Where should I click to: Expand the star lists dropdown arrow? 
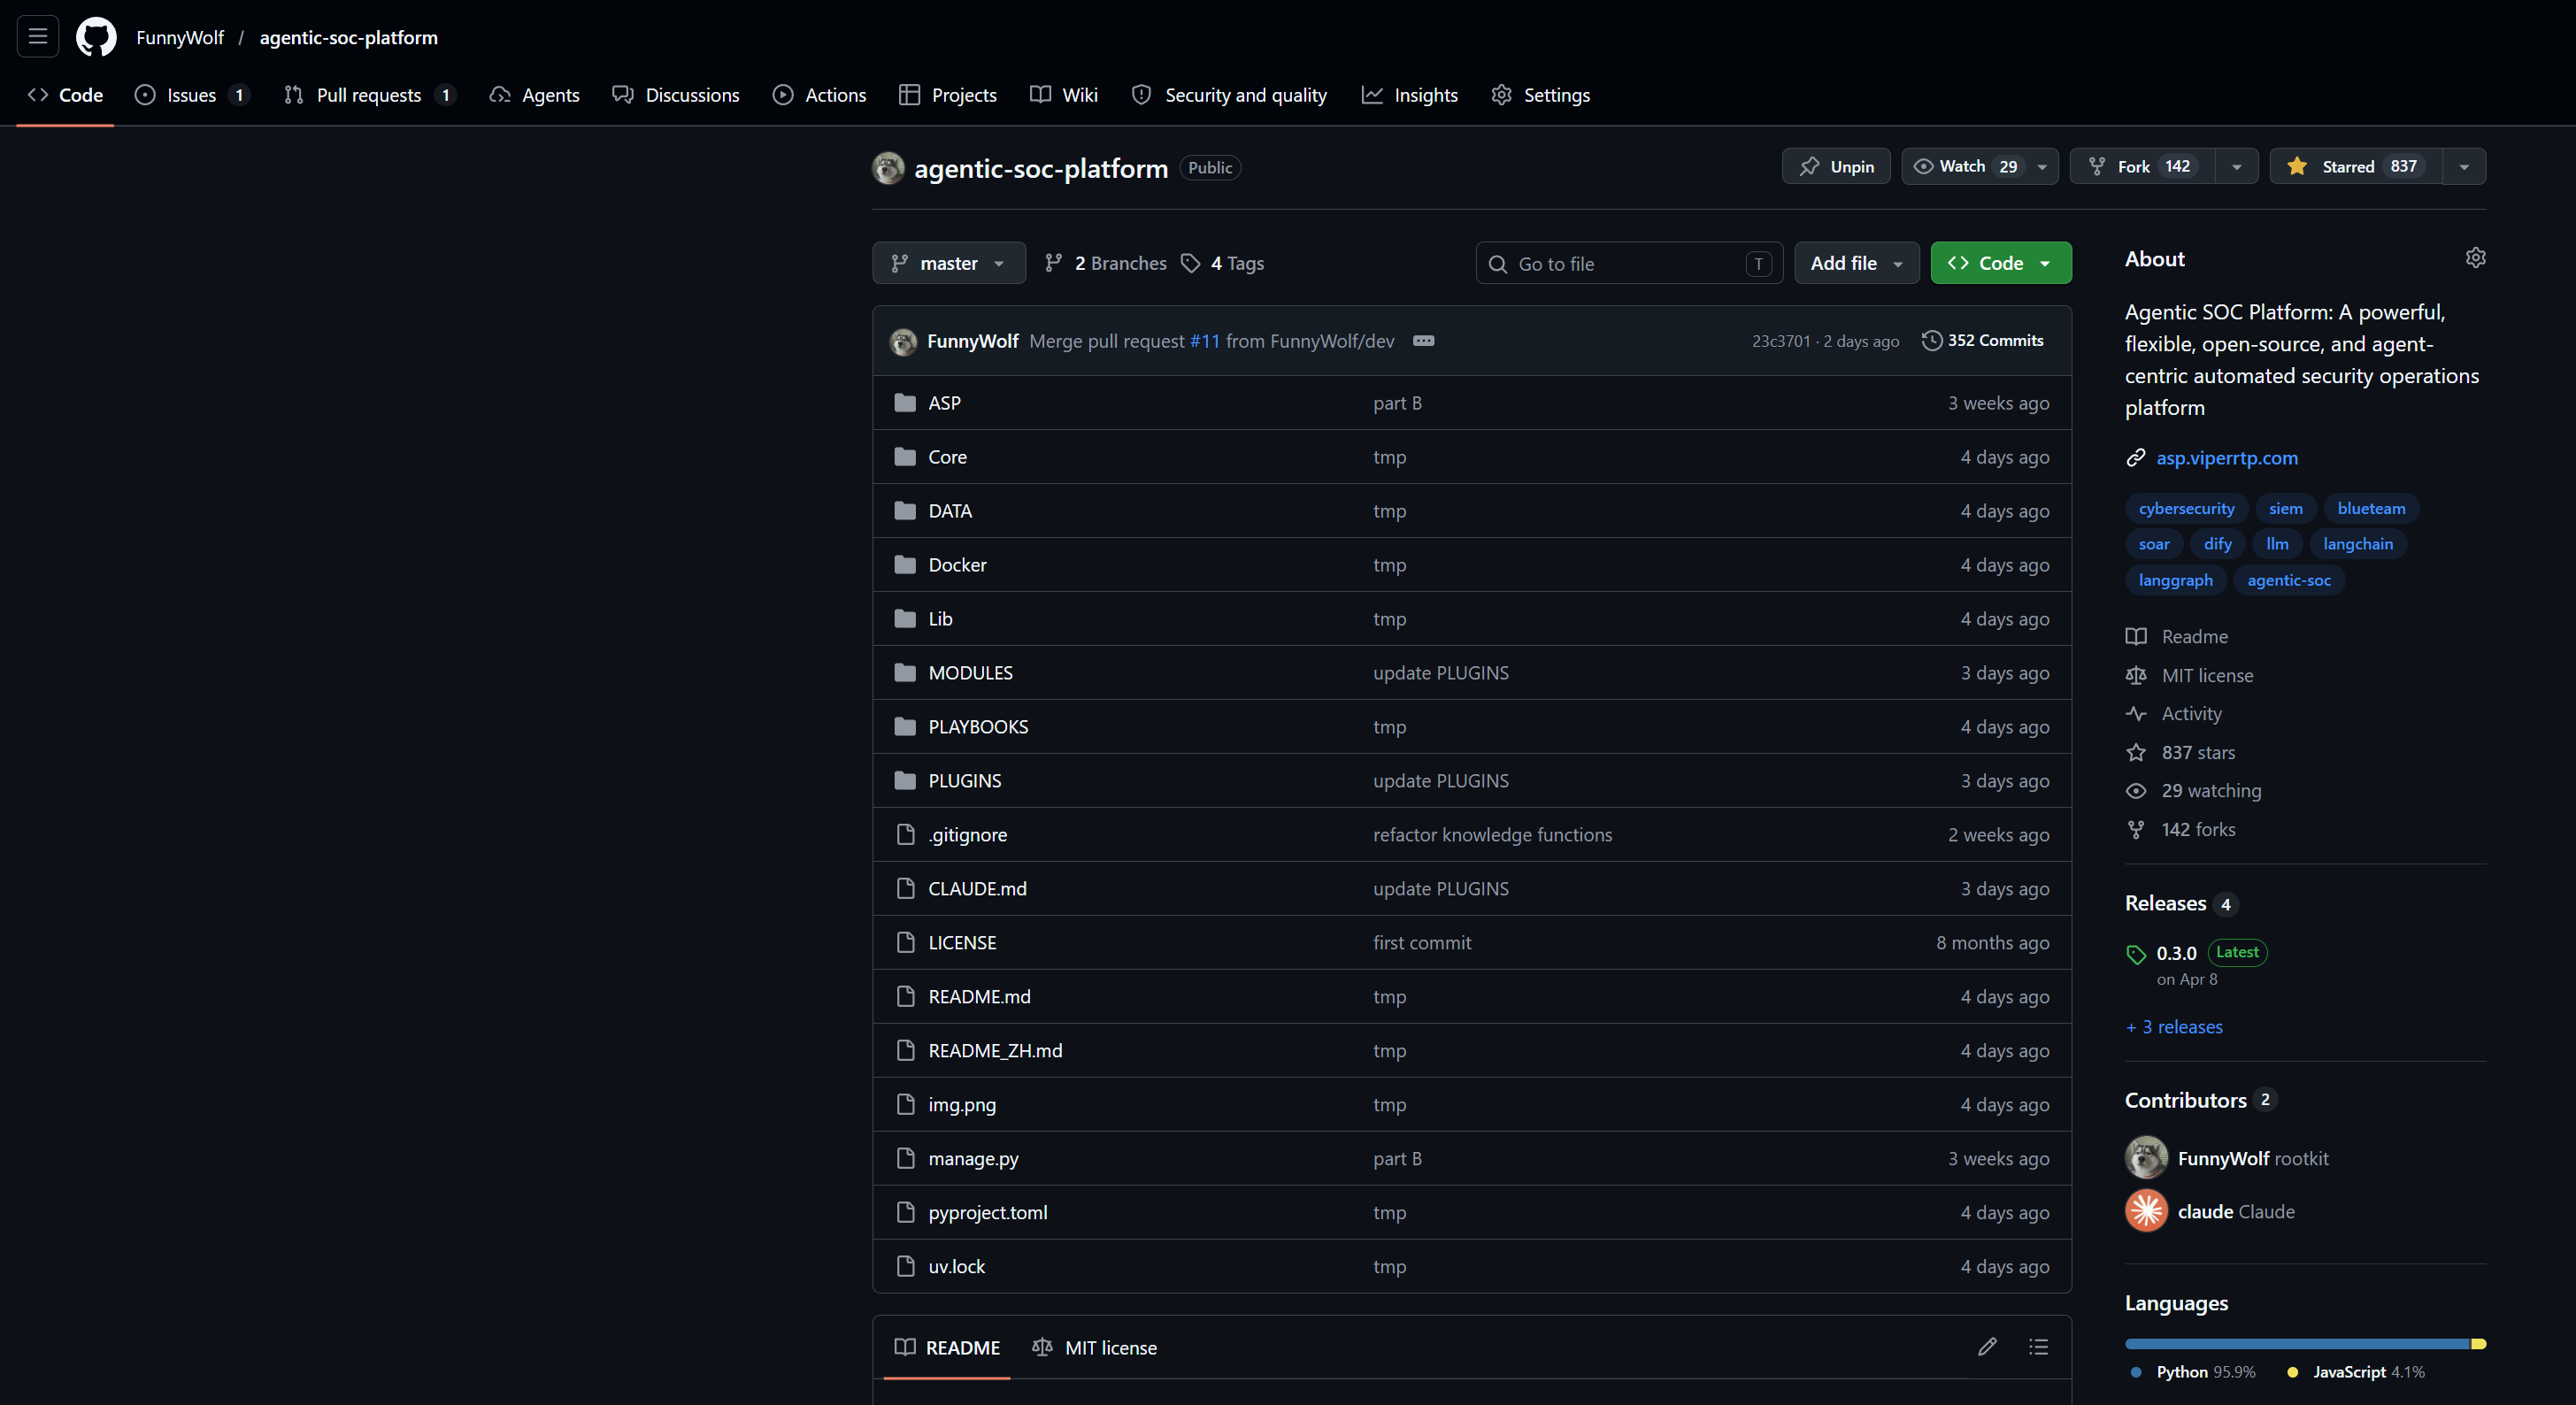(2464, 166)
